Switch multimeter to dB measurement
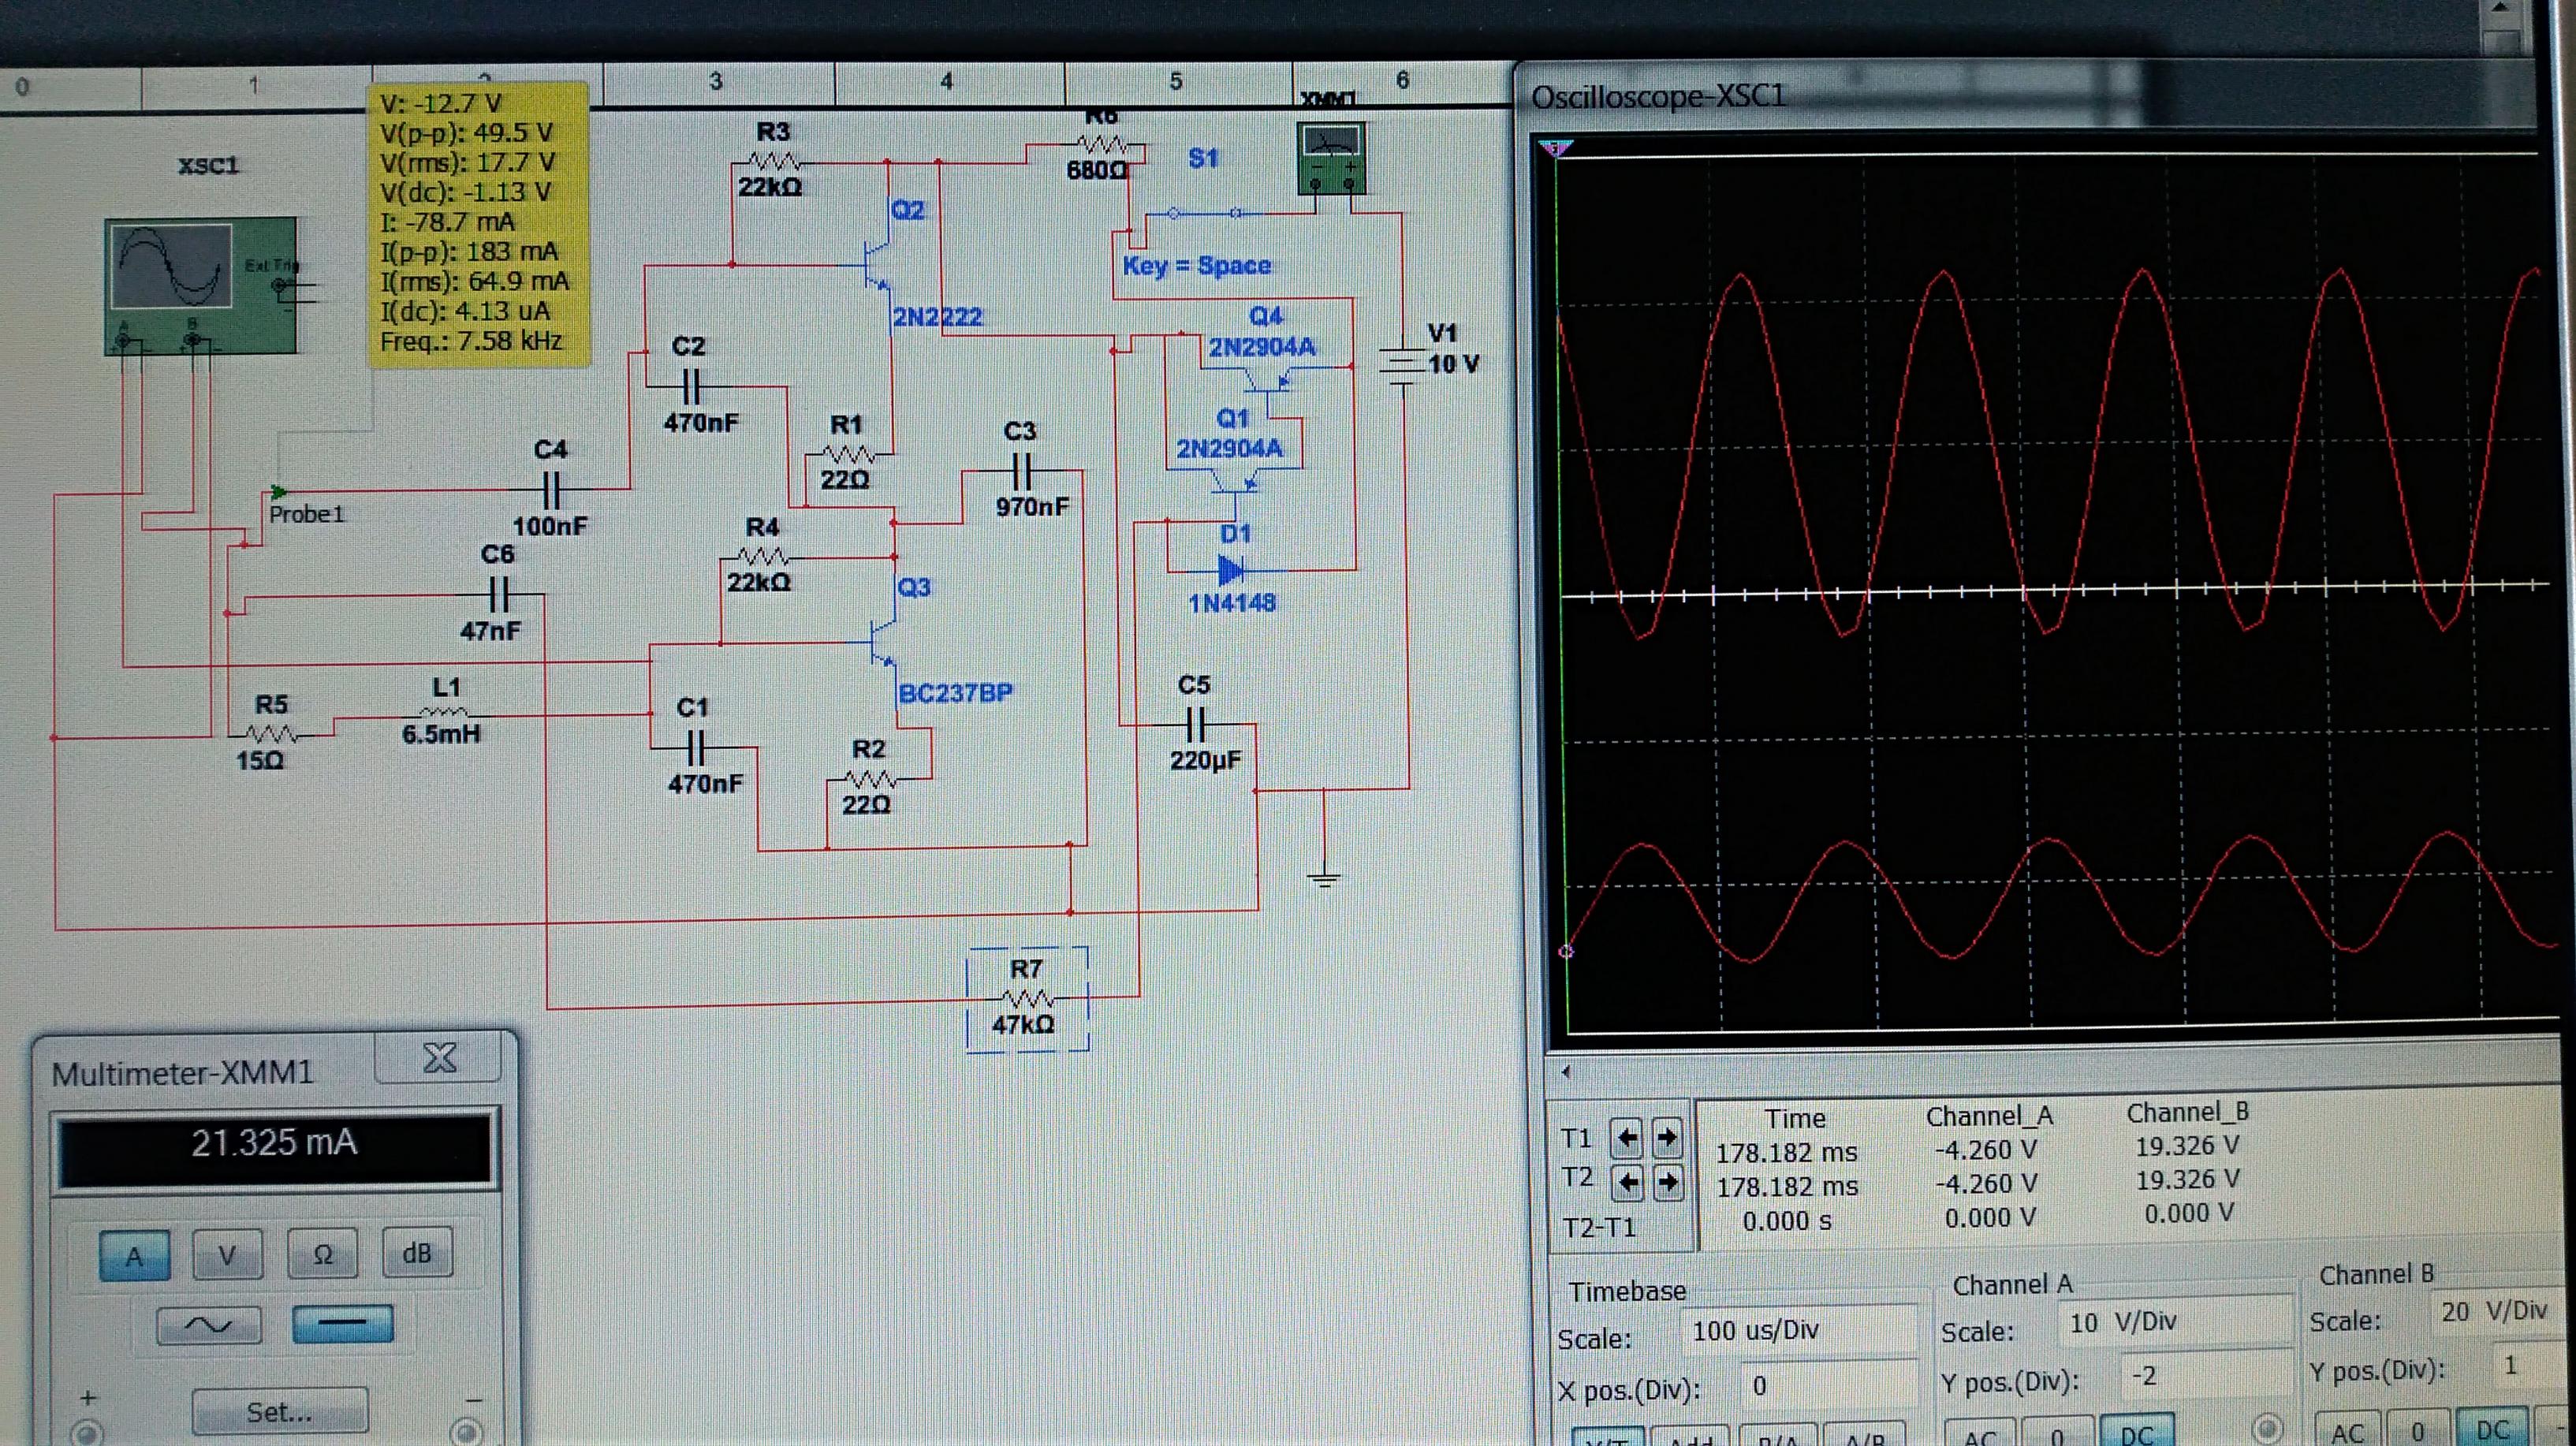2576x1446 pixels. click(417, 1253)
